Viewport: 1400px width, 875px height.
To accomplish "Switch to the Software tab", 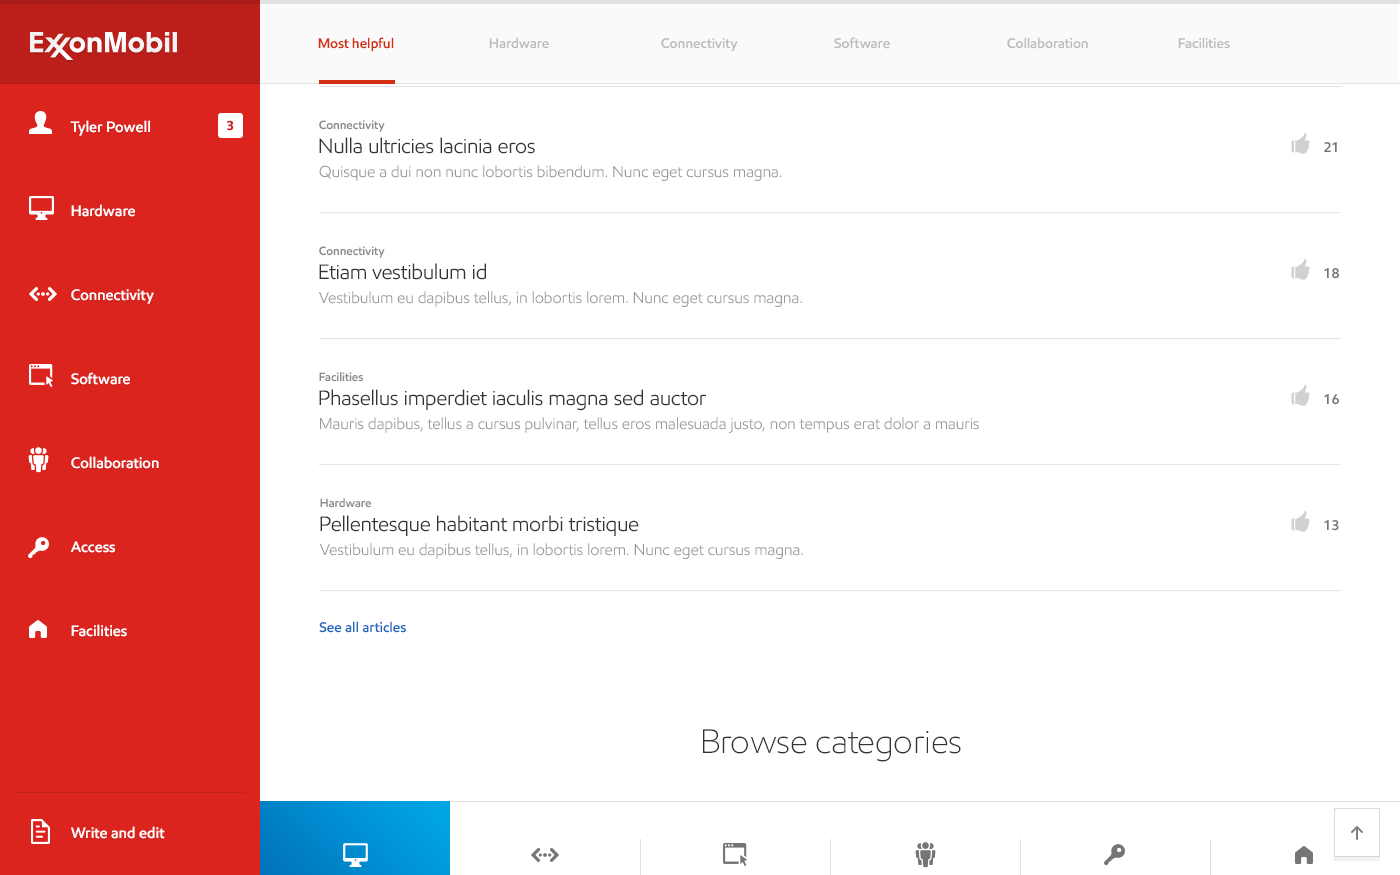I will tap(862, 43).
